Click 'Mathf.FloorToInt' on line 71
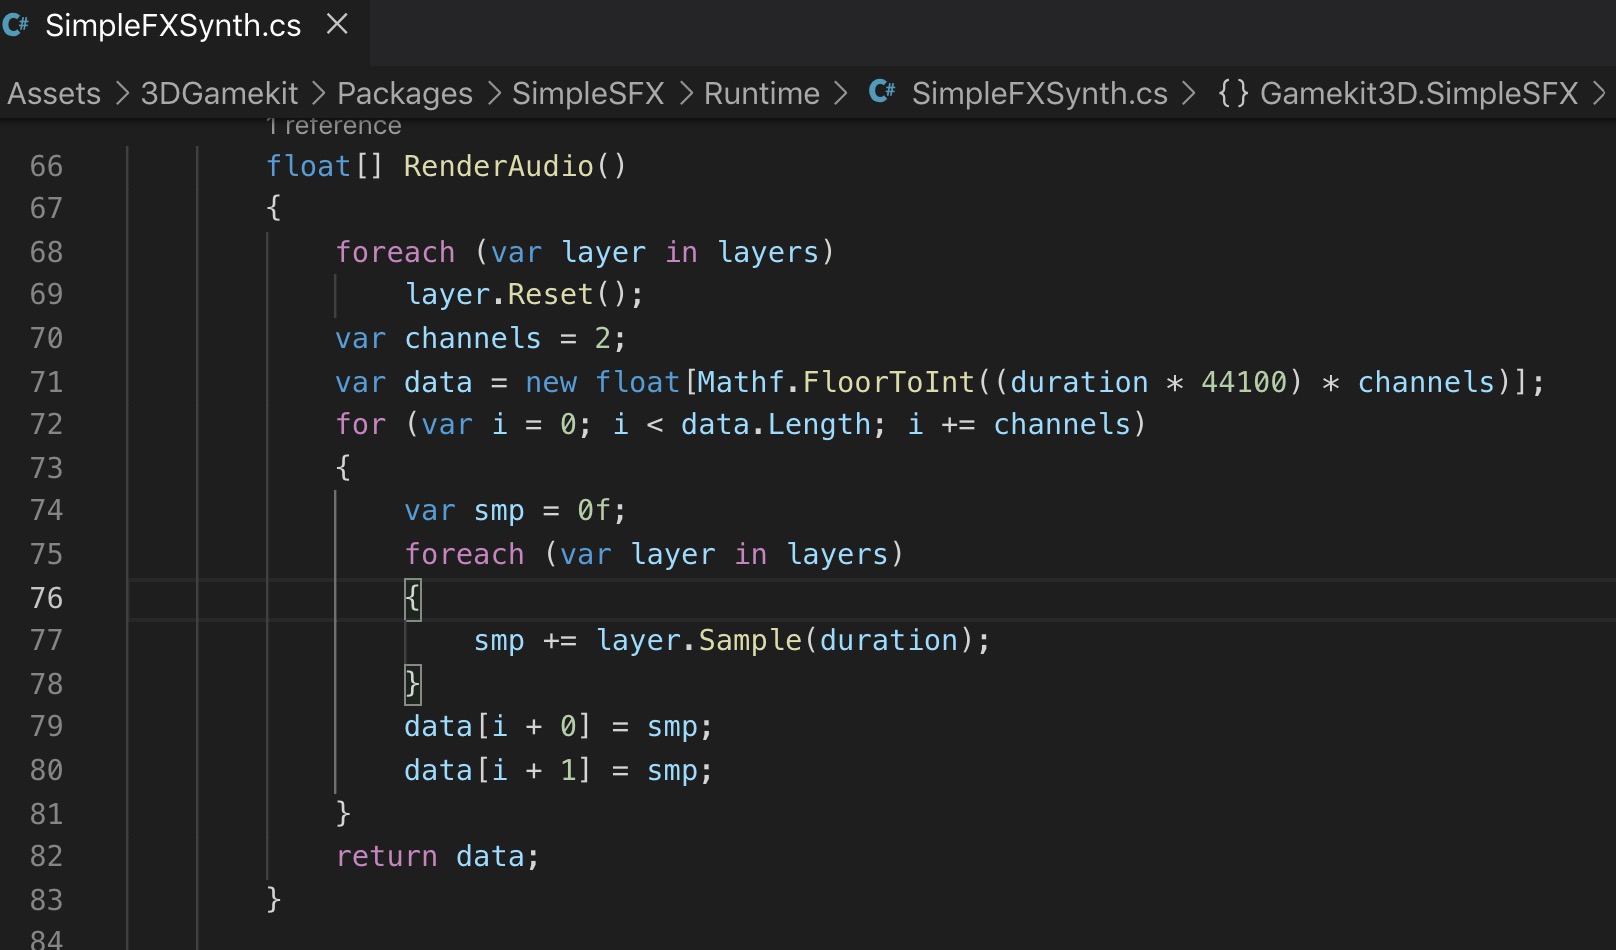This screenshot has height=950, width=1616. point(835,381)
